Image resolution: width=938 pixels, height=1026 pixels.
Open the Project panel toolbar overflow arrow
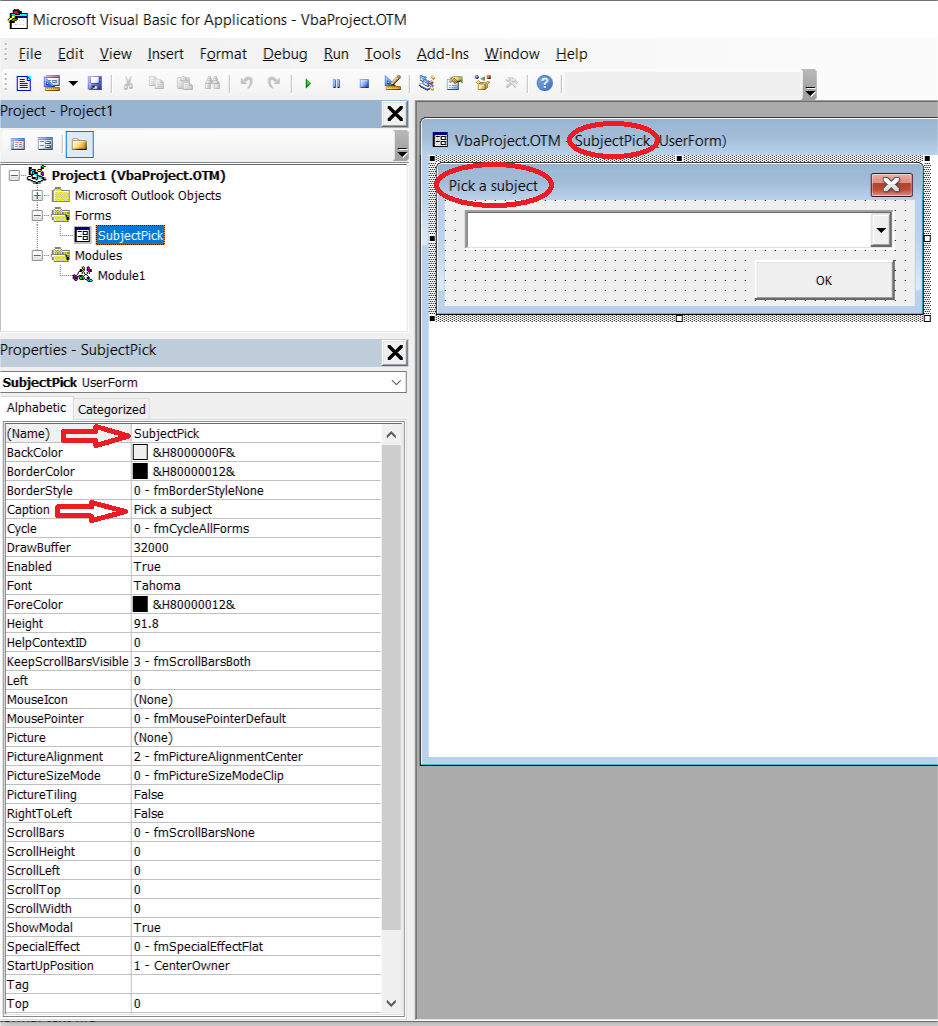pyautogui.click(x=402, y=145)
